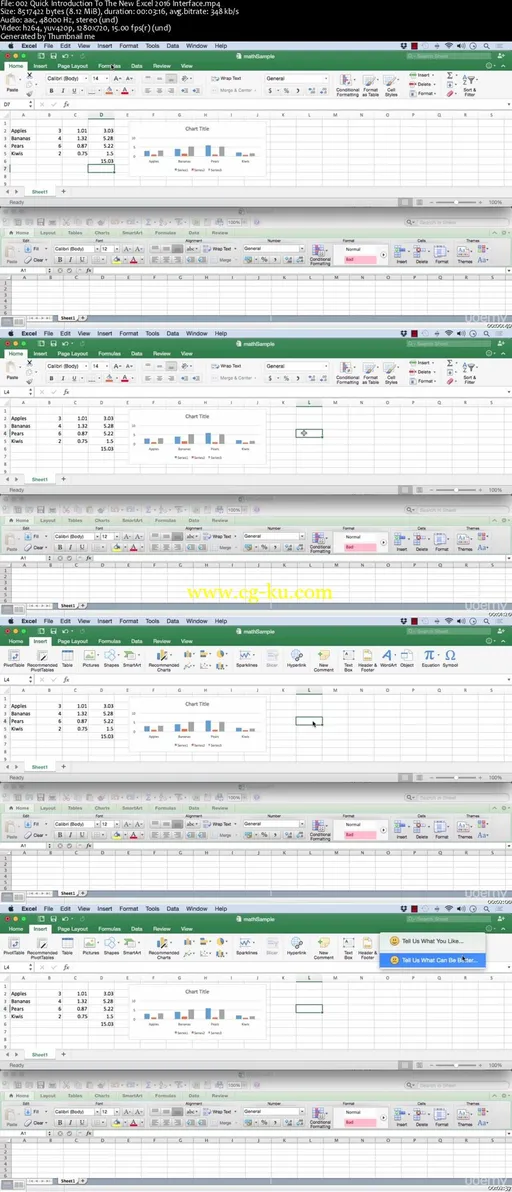Image resolution: width=512 pixels, height=1192 pixels.
Task: Switch to Page Layout tab in D7 frame
Action: (73, 66)
